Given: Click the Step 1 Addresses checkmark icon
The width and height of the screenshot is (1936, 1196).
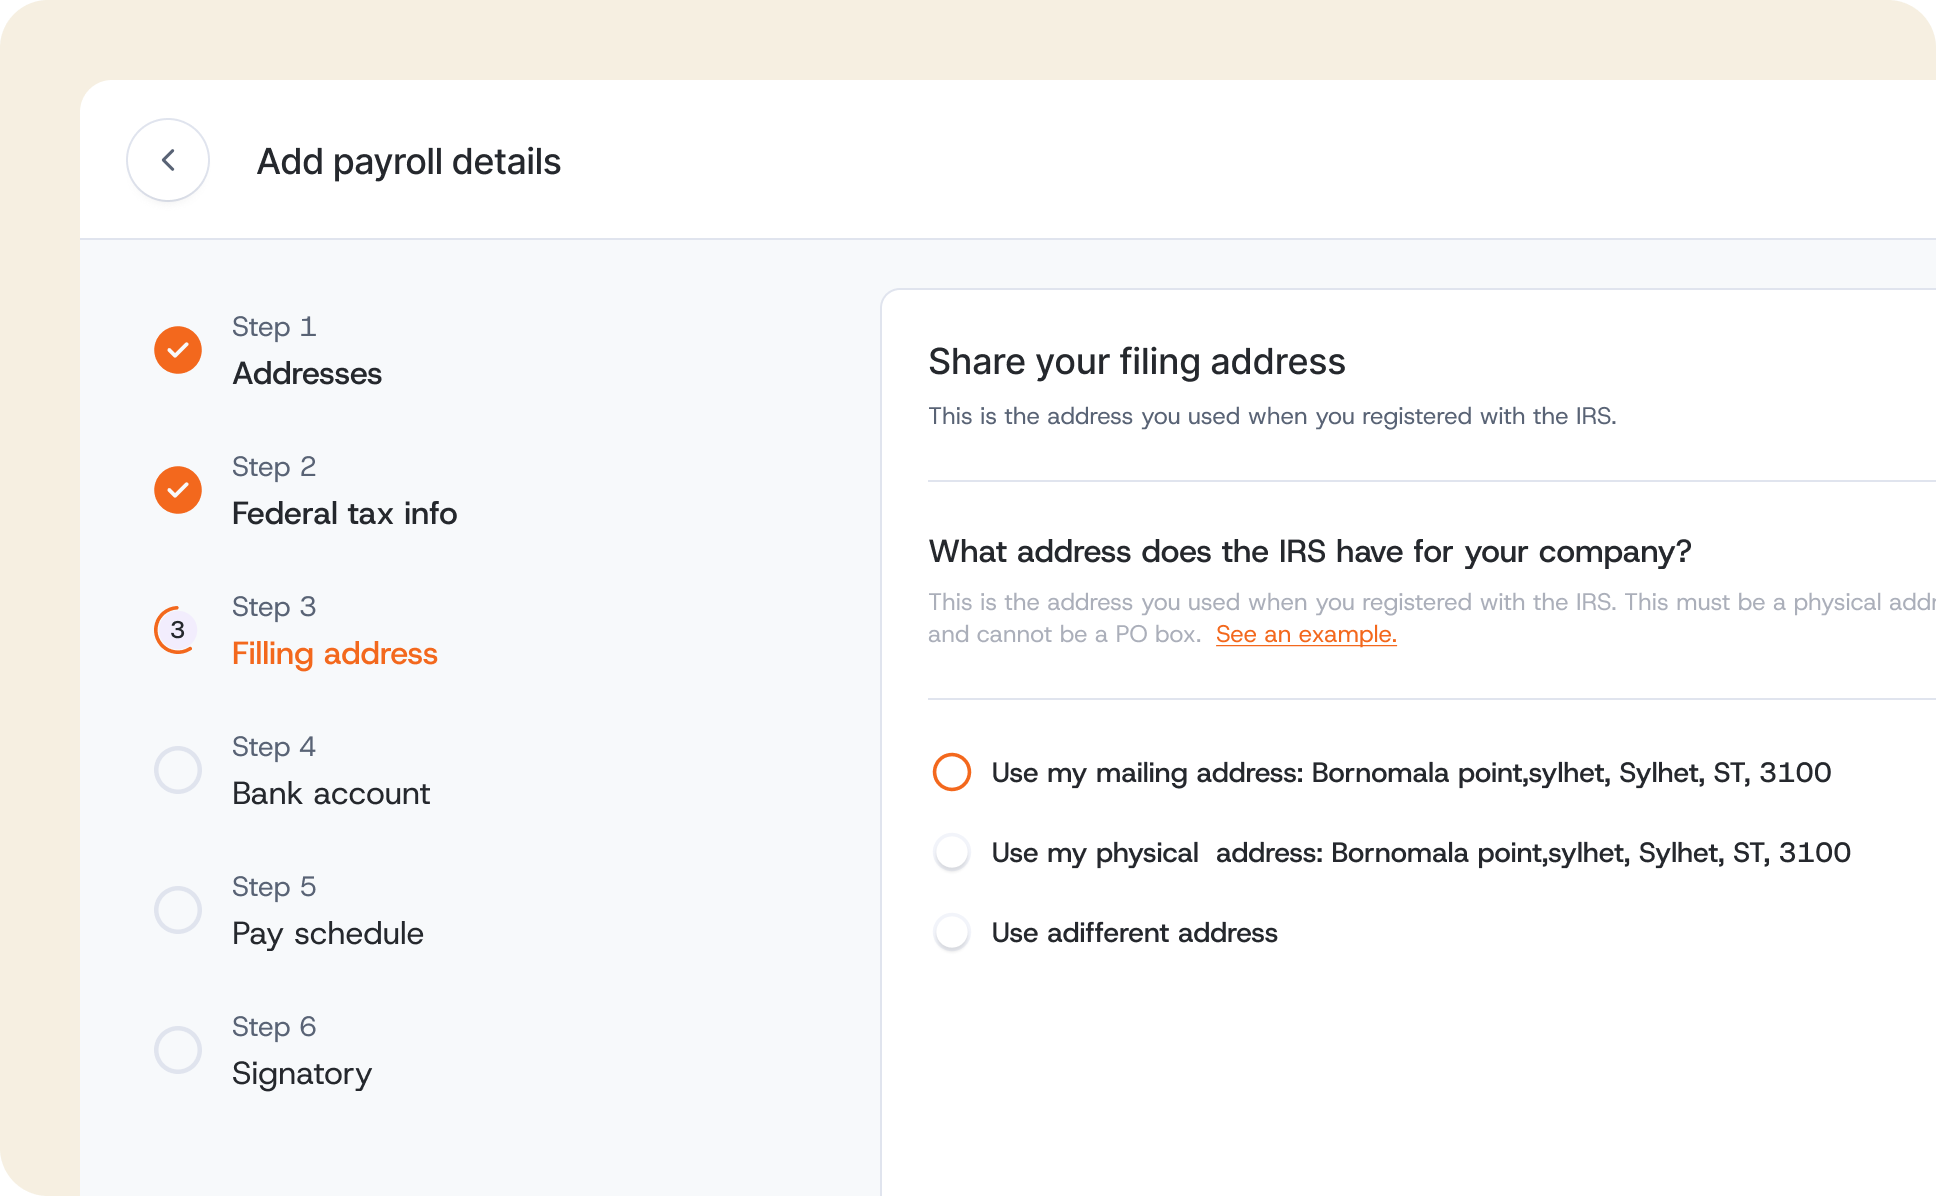Looking at the screenshot, I should click(177, 350).
